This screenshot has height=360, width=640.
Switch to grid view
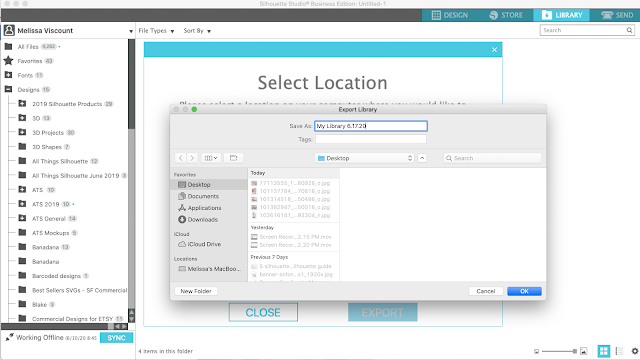604,351
